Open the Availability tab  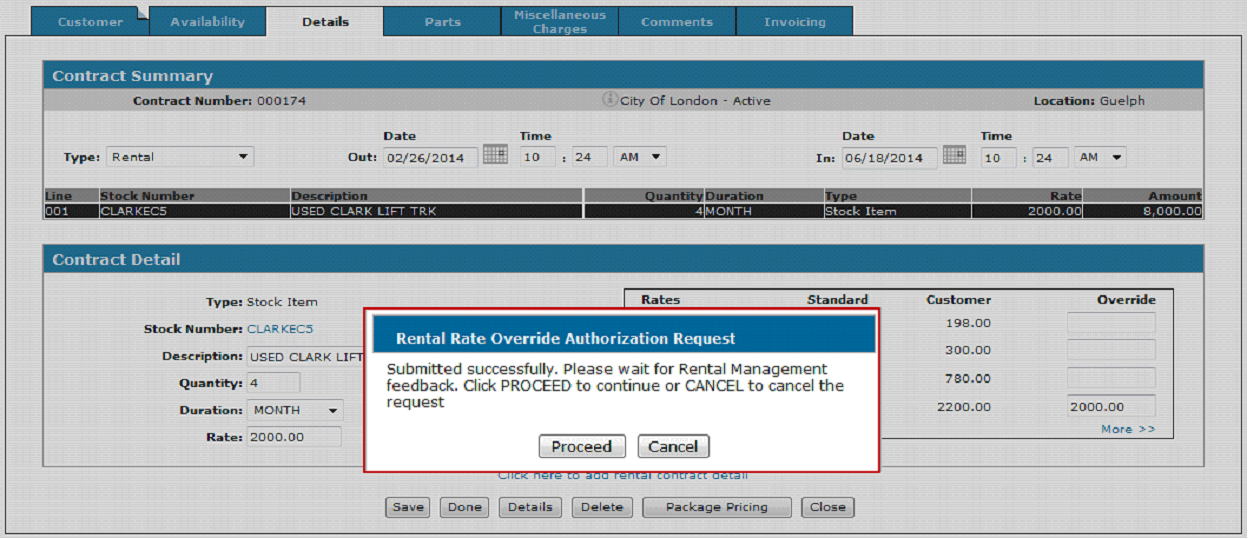click(207, 21)
